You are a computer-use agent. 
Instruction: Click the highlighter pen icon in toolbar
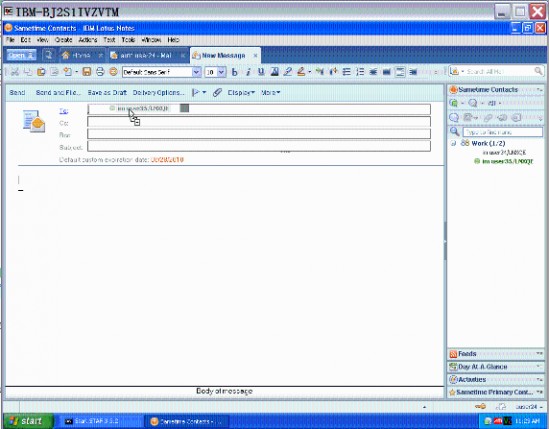coord(288,72)
